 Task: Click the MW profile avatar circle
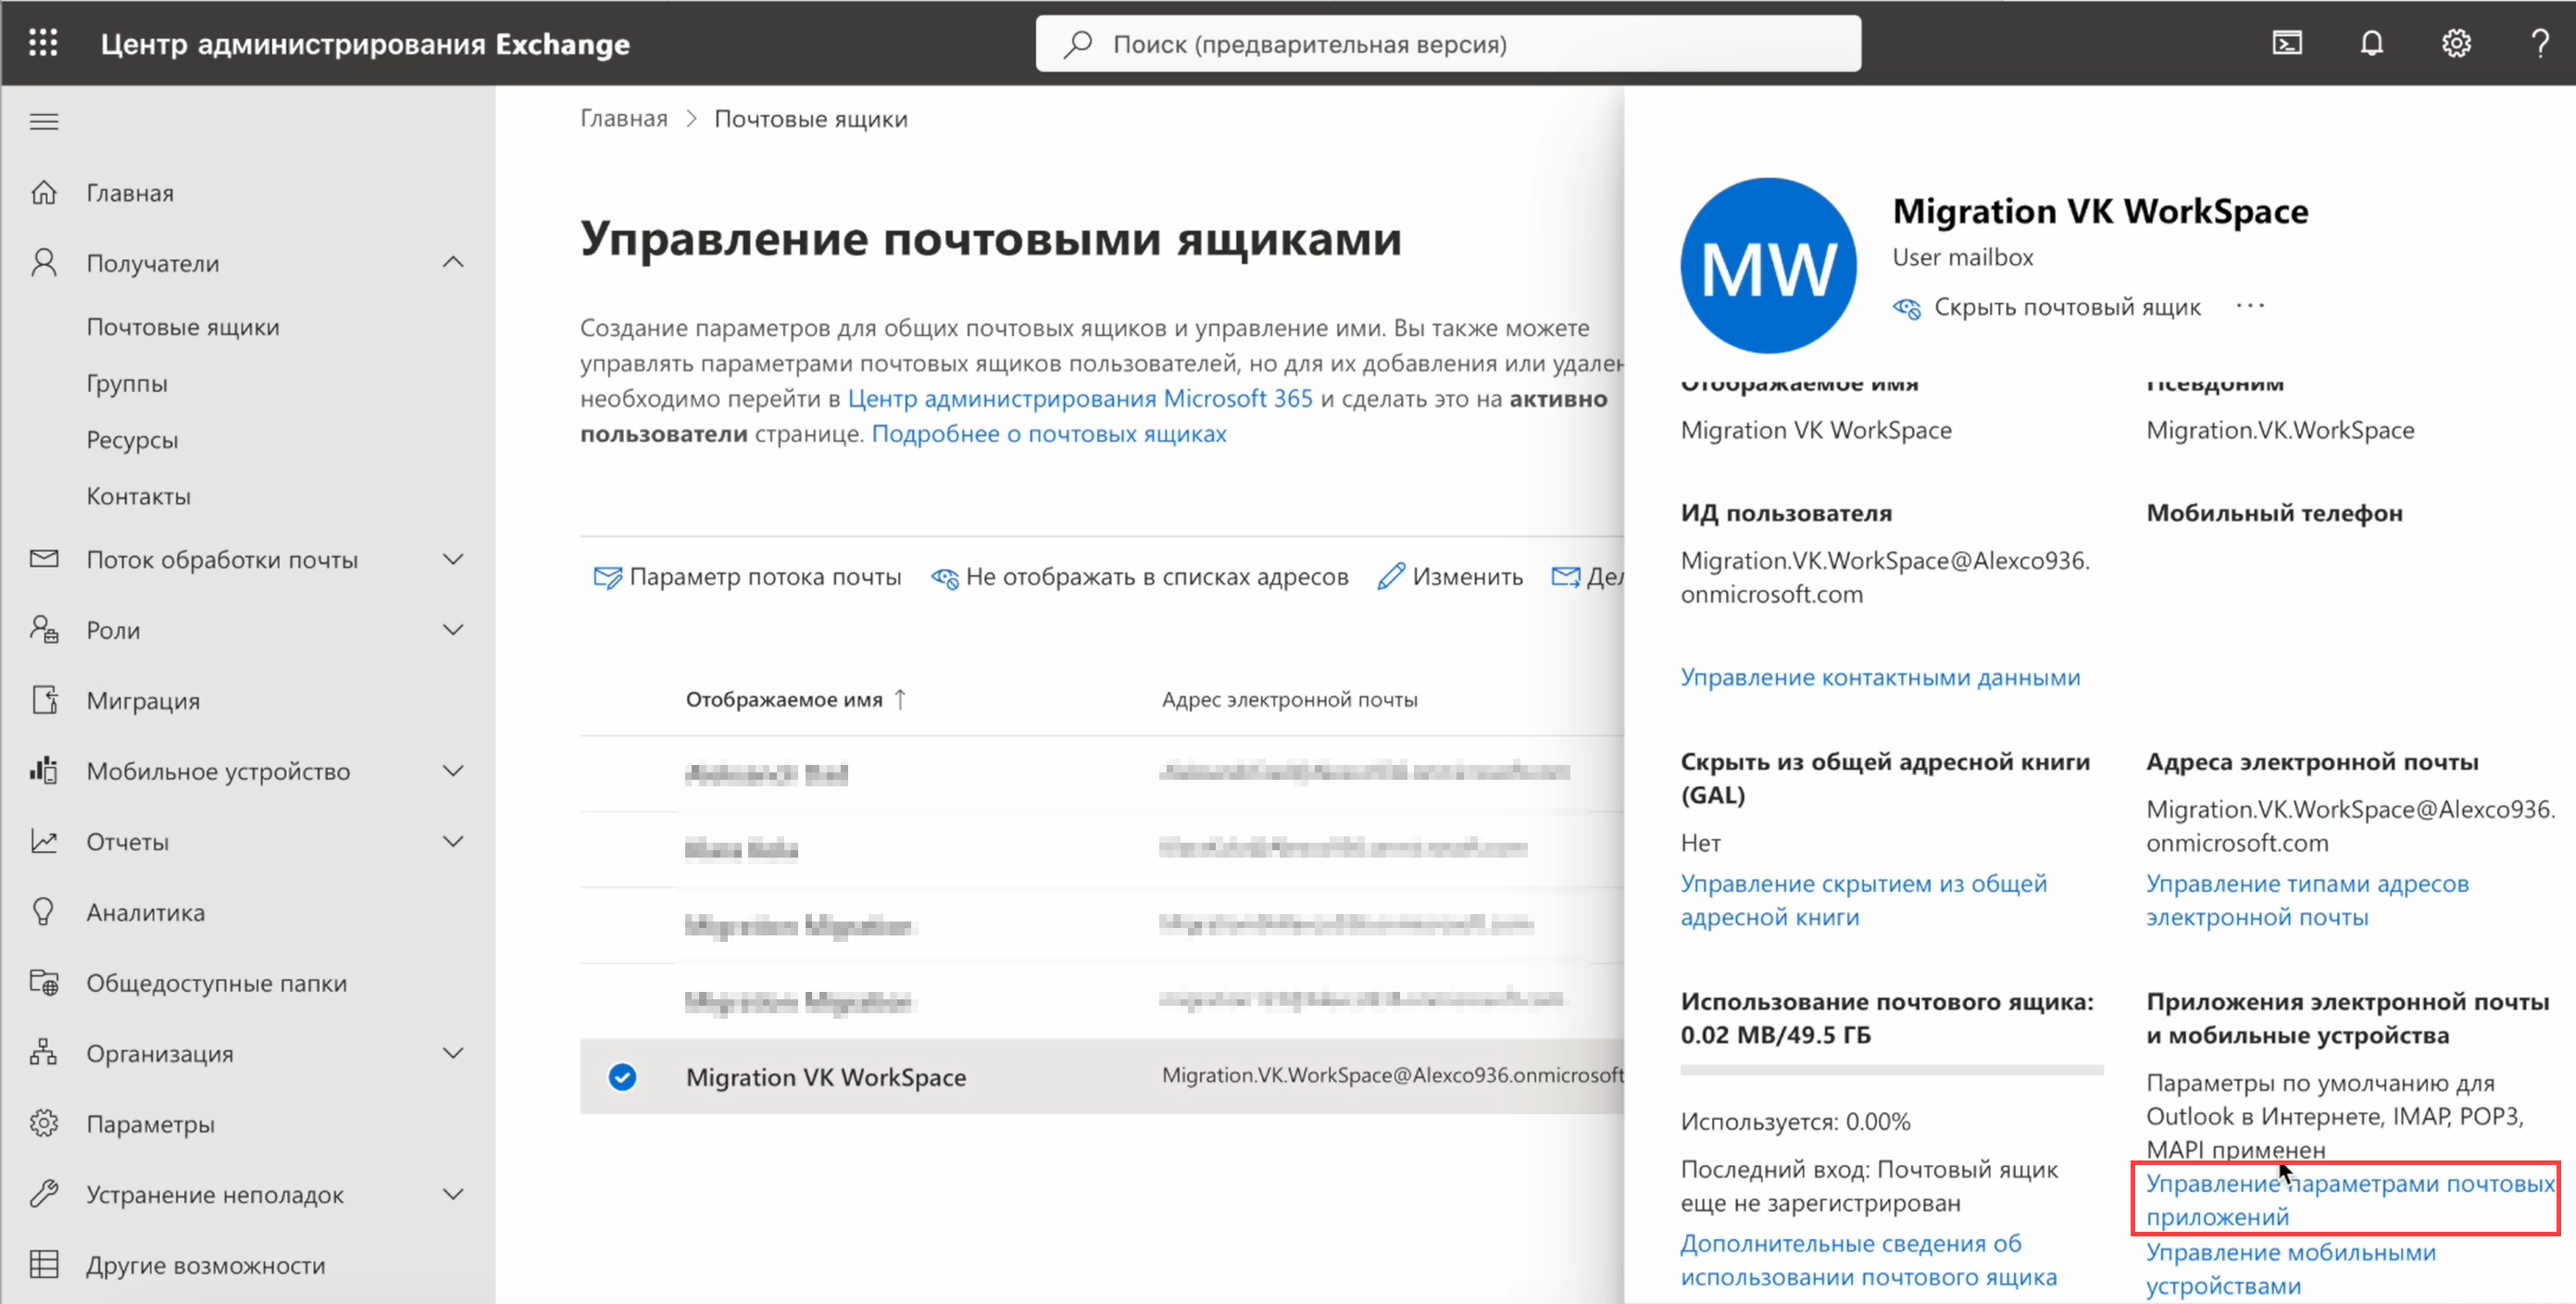[x=1768, y=266]
